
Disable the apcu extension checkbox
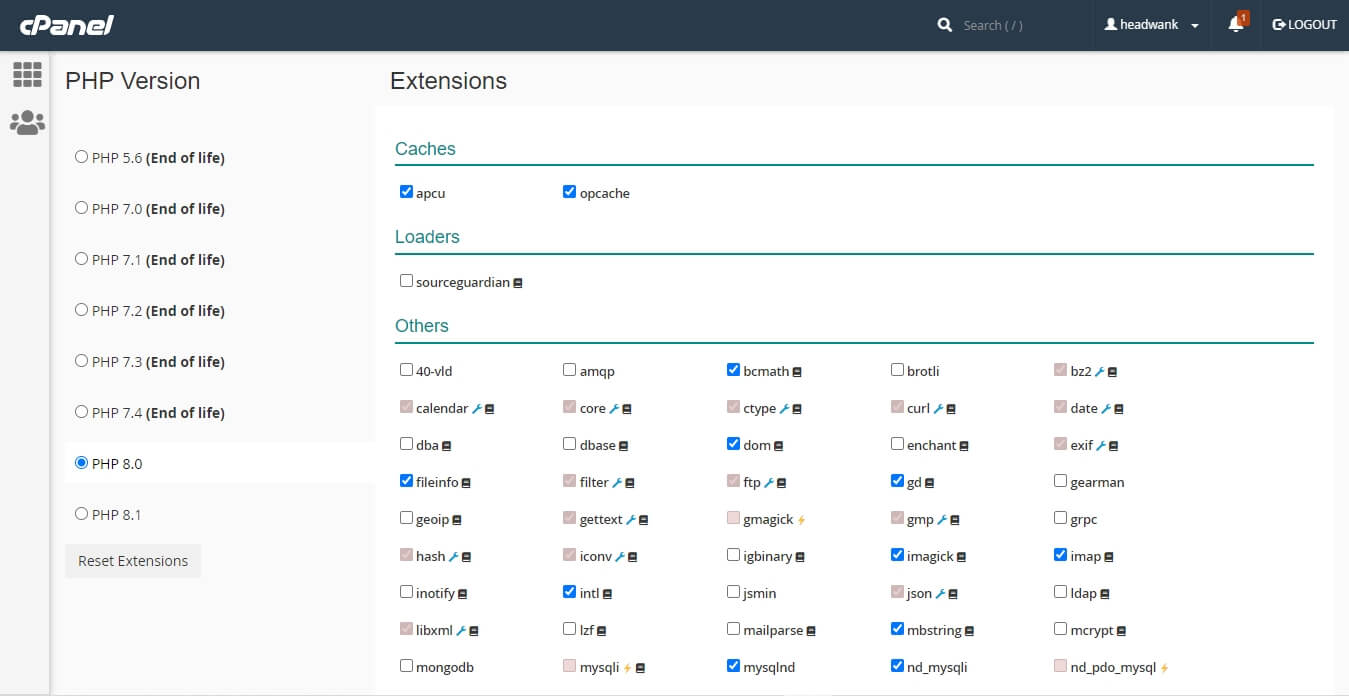click(406, 192)
